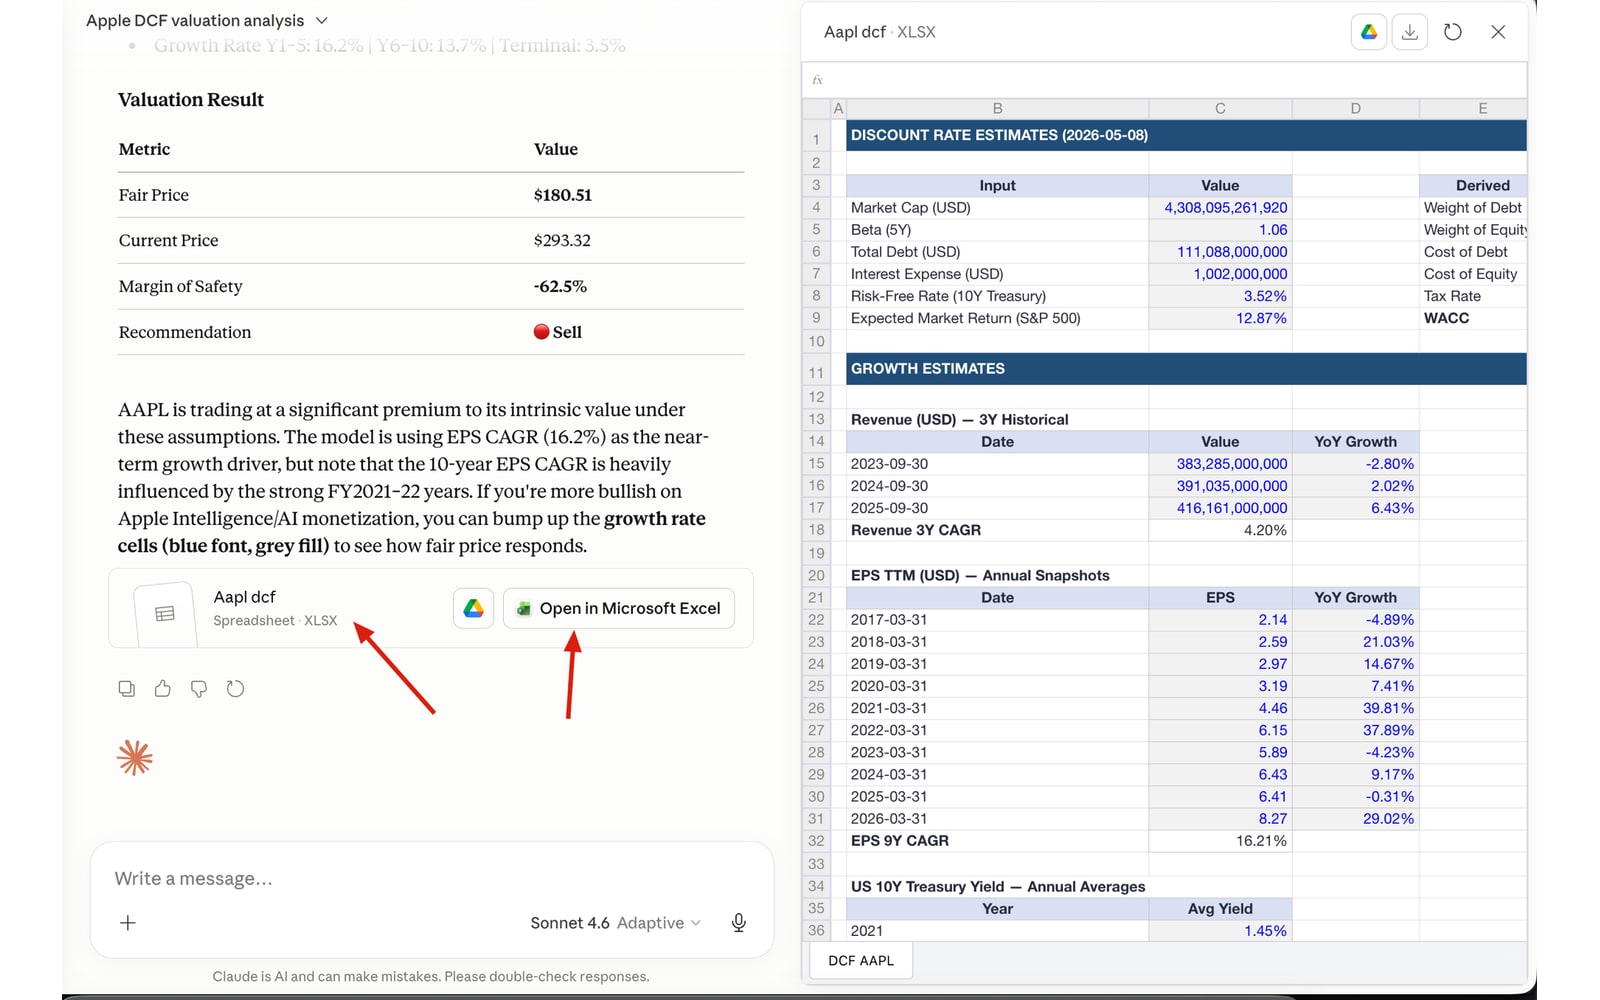Click Fair Price value $180.51 in chat table

pyautogui.click(x=563, y=195)
